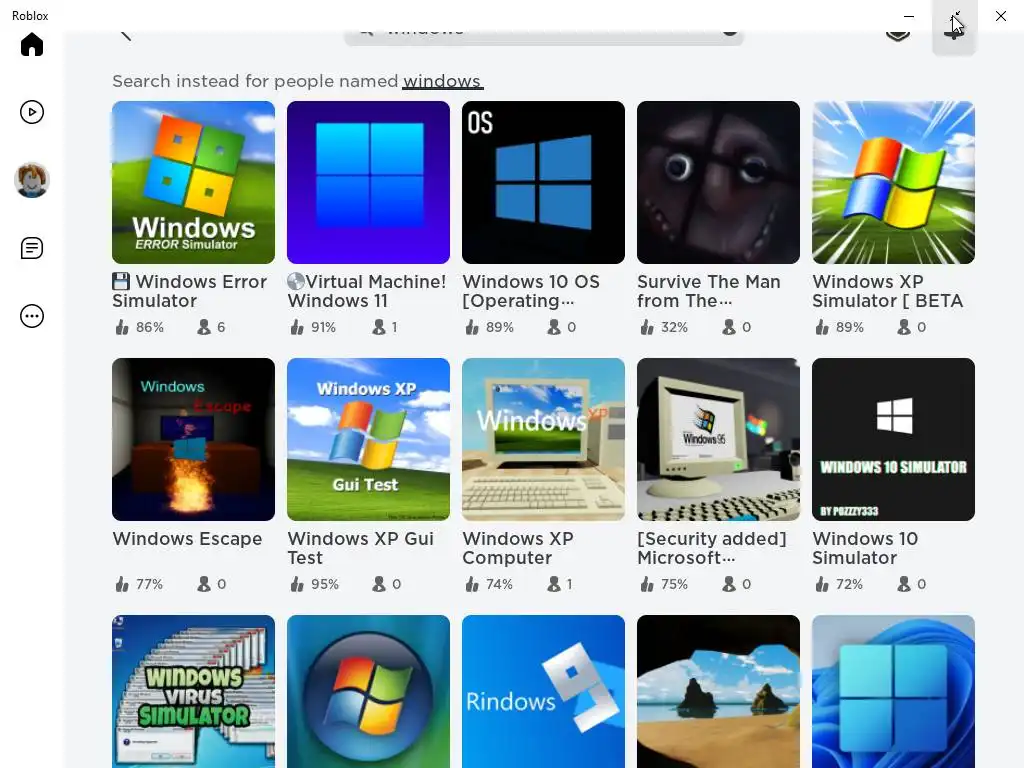Click player icon under Virtual Machine game

point(379,327)
